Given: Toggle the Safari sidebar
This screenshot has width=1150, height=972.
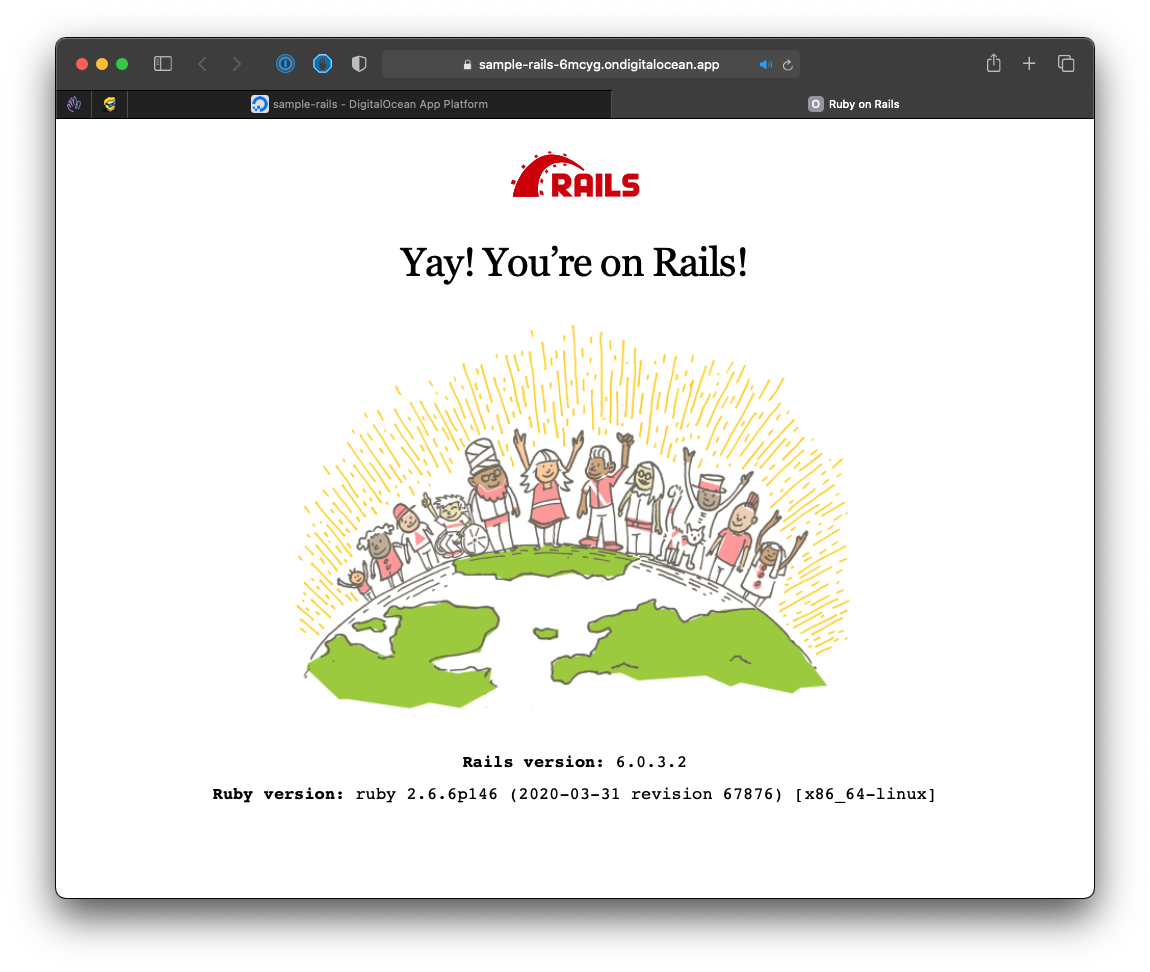Looking at the screenshot, I should click(163, 64).
